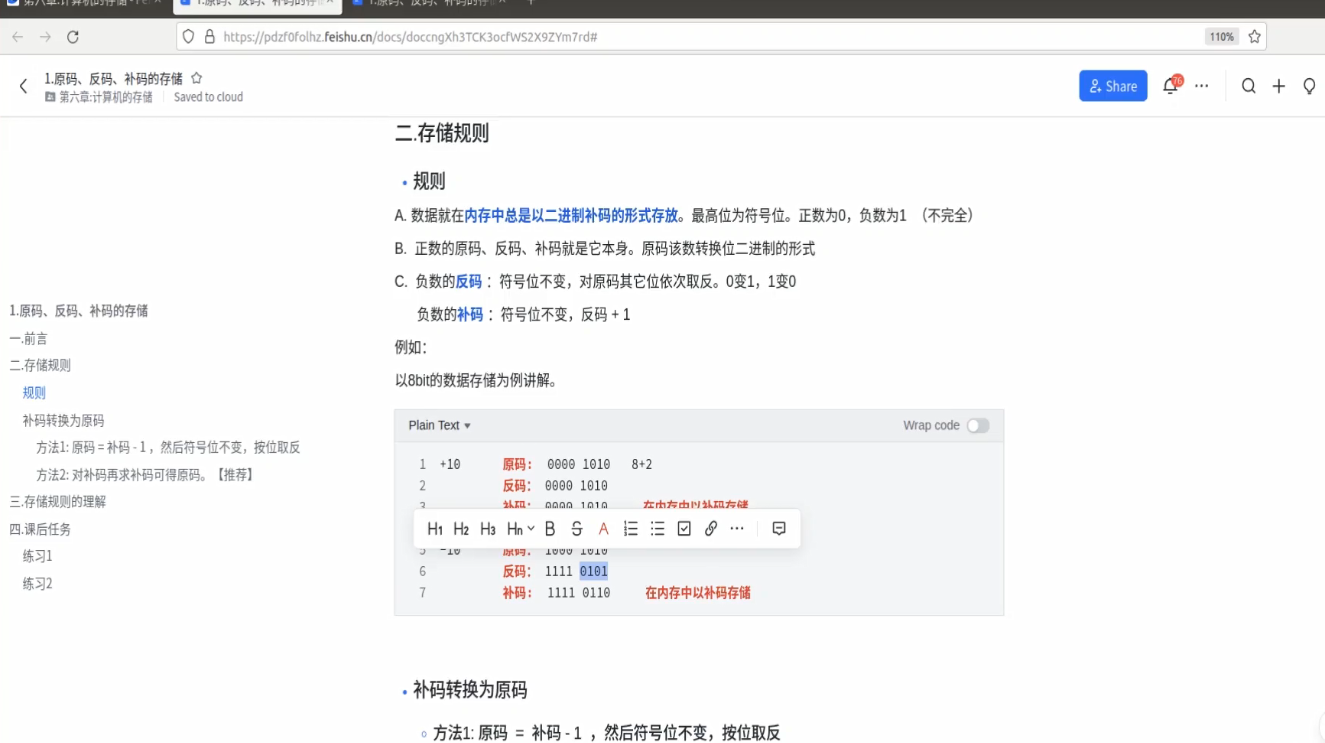
Task: Apply Heading 1 from the floating toolbar
Action: pos(435,528)
